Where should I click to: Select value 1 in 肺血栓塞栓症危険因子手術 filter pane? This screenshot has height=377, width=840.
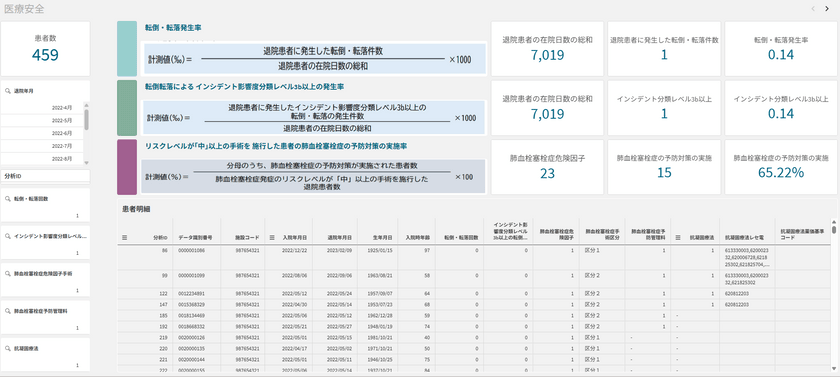pos(45,291)
